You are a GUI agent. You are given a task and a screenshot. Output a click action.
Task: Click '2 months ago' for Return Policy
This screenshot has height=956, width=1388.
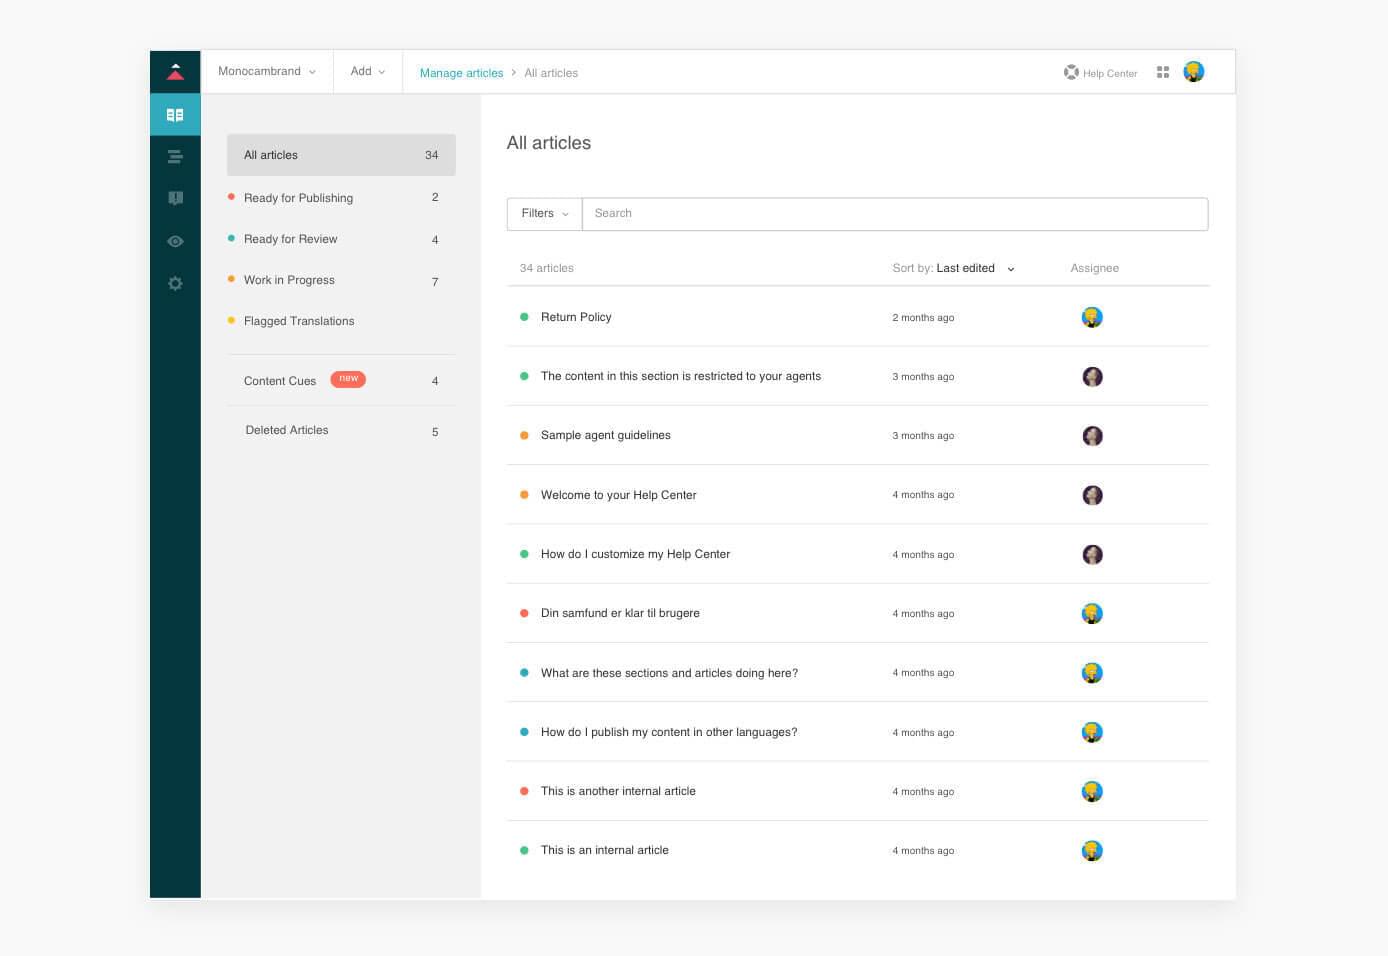click(923, 318)
